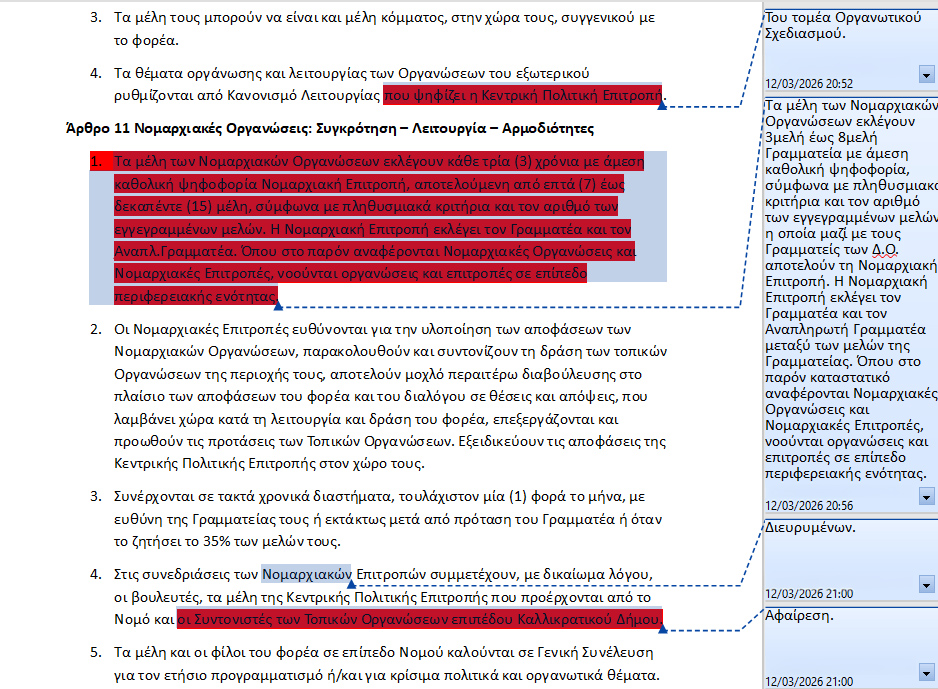Image resolution: width=938 pixels, height=689 pixels.
Task: Expand options arrow on the 20:56 comment
Action: coord(925,497)
